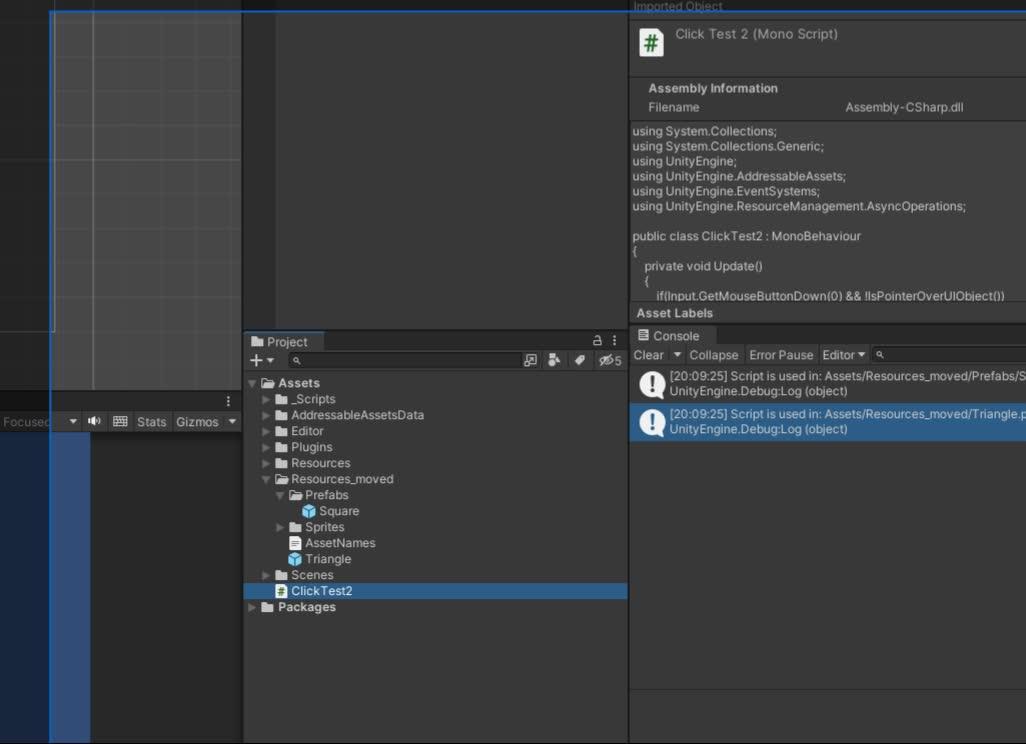
Task: Mute scene audio with the speaker icon
Action: (93, 421)
